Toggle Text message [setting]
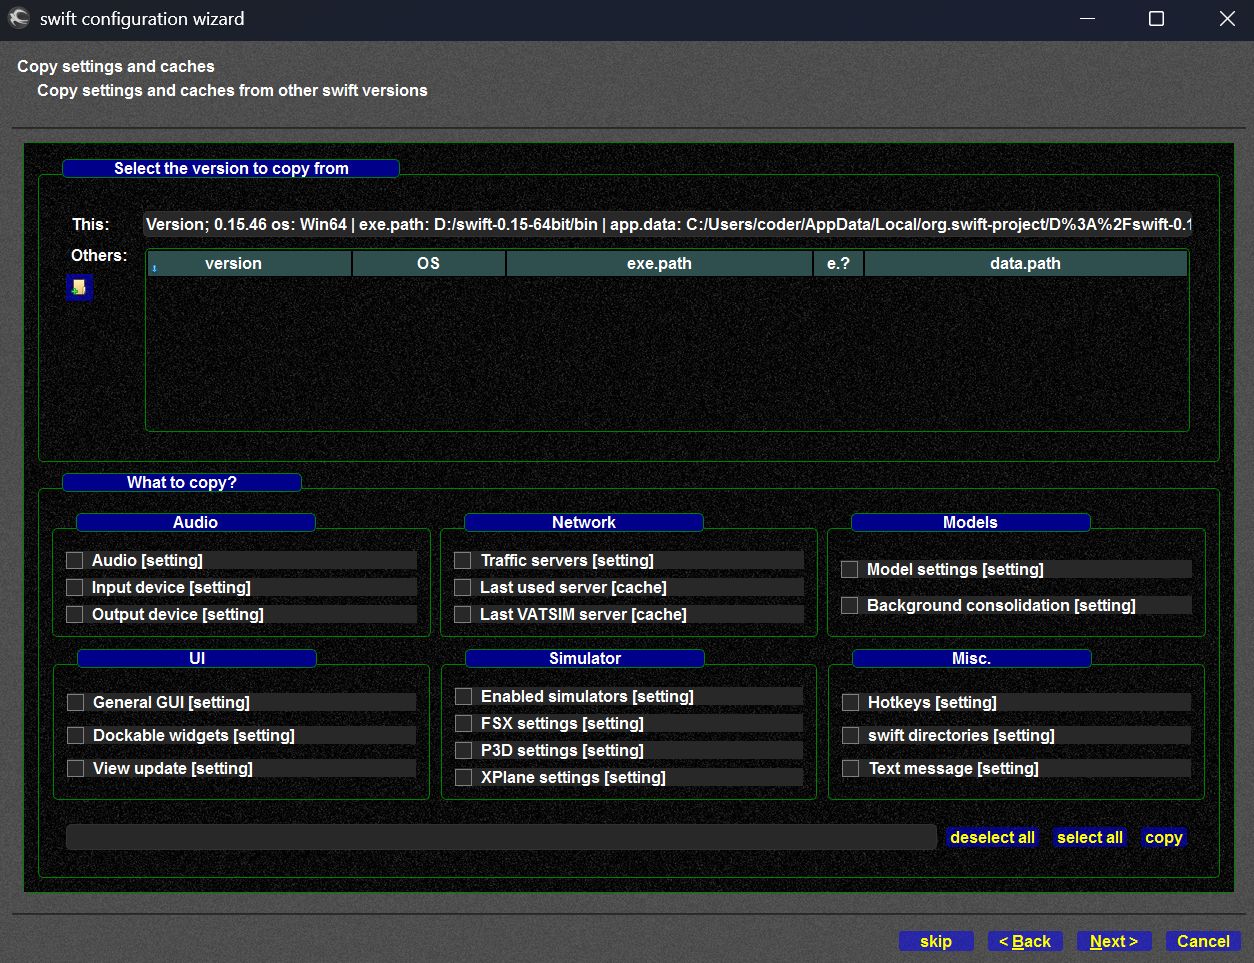 coord(851,768)
